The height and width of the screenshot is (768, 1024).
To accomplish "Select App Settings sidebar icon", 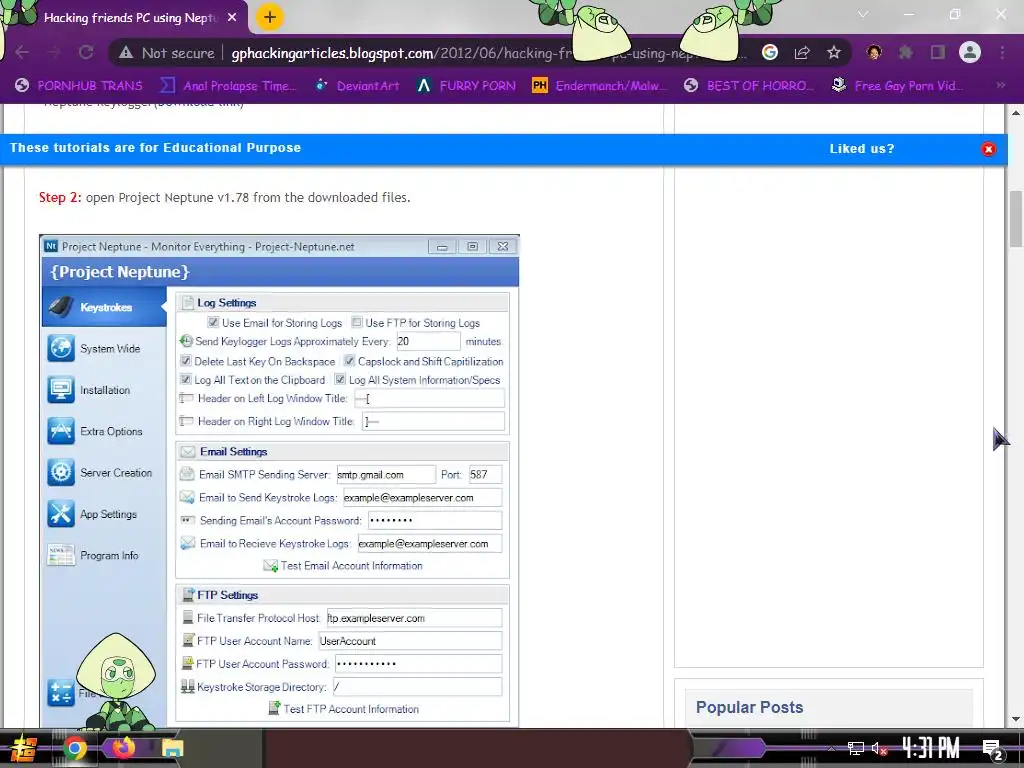I will tap(61, 514).
